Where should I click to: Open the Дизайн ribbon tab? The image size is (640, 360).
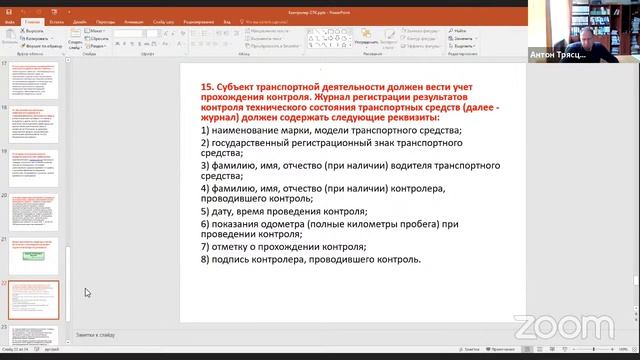coord(80,22)
